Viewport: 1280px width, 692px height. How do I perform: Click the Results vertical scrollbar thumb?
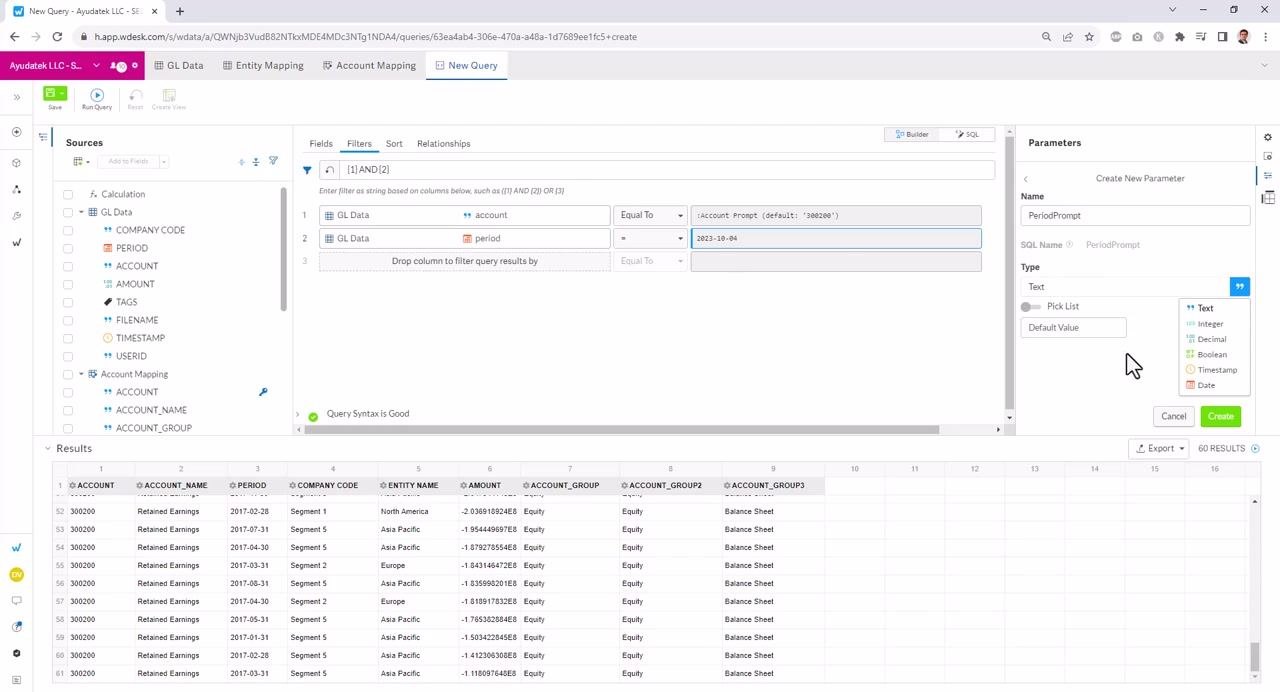click(x=1255, y=656)
